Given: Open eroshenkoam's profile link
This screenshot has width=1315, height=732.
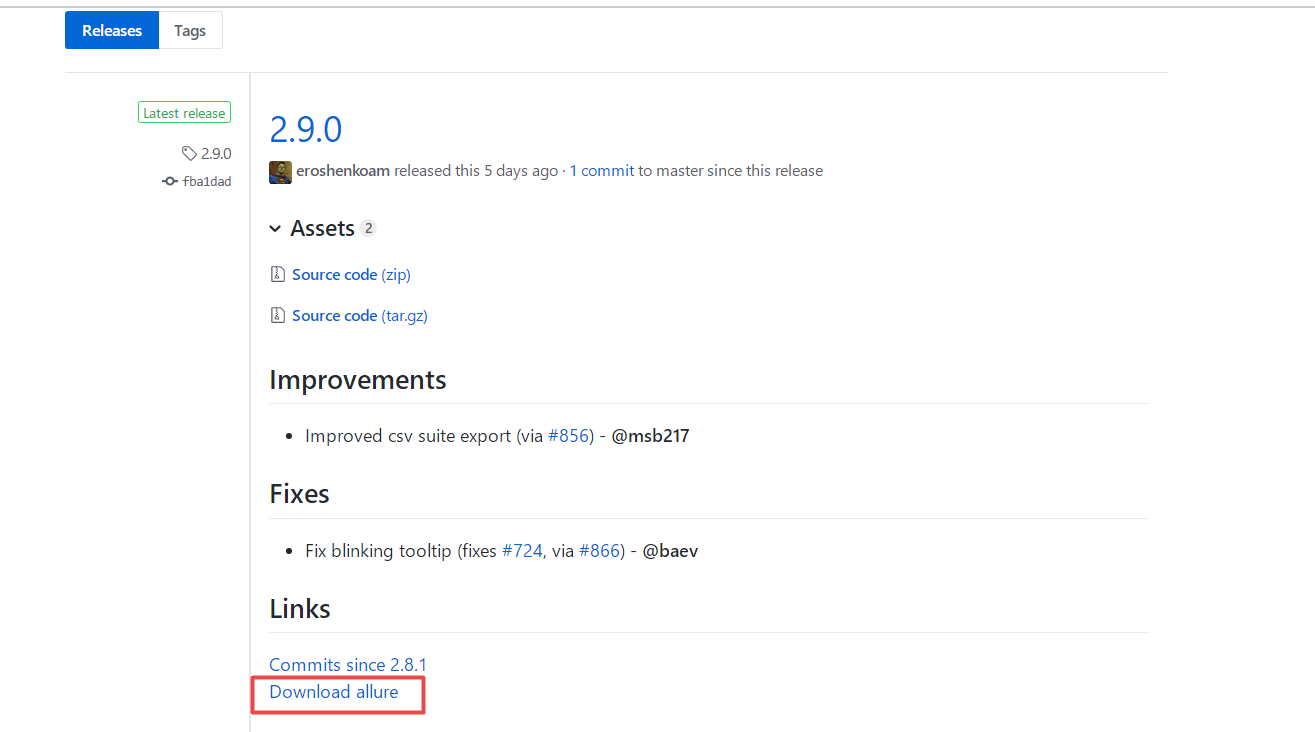Looking at the screenshot, I should 343,171.
